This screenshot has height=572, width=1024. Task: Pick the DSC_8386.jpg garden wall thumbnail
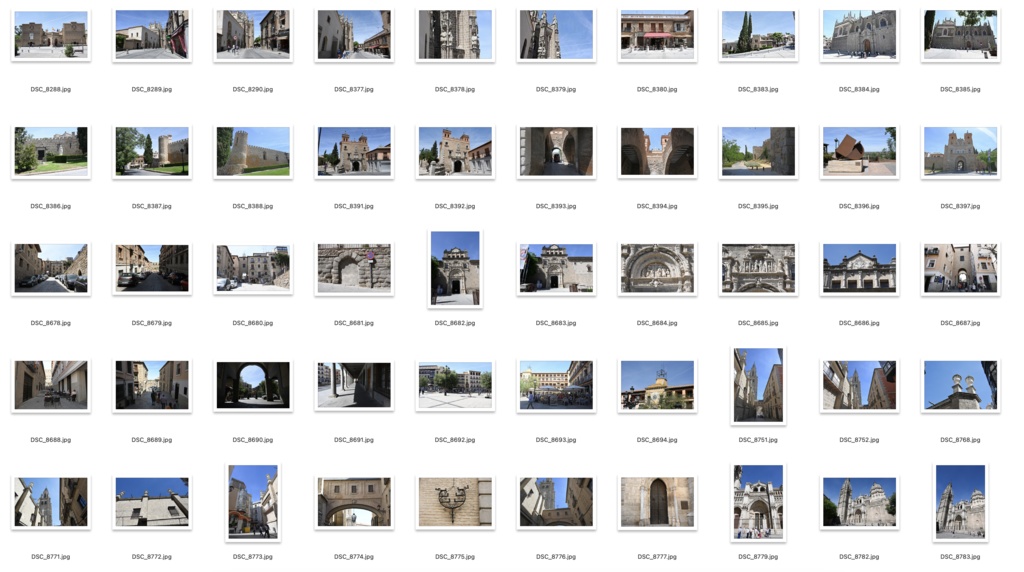pos(51,151)
